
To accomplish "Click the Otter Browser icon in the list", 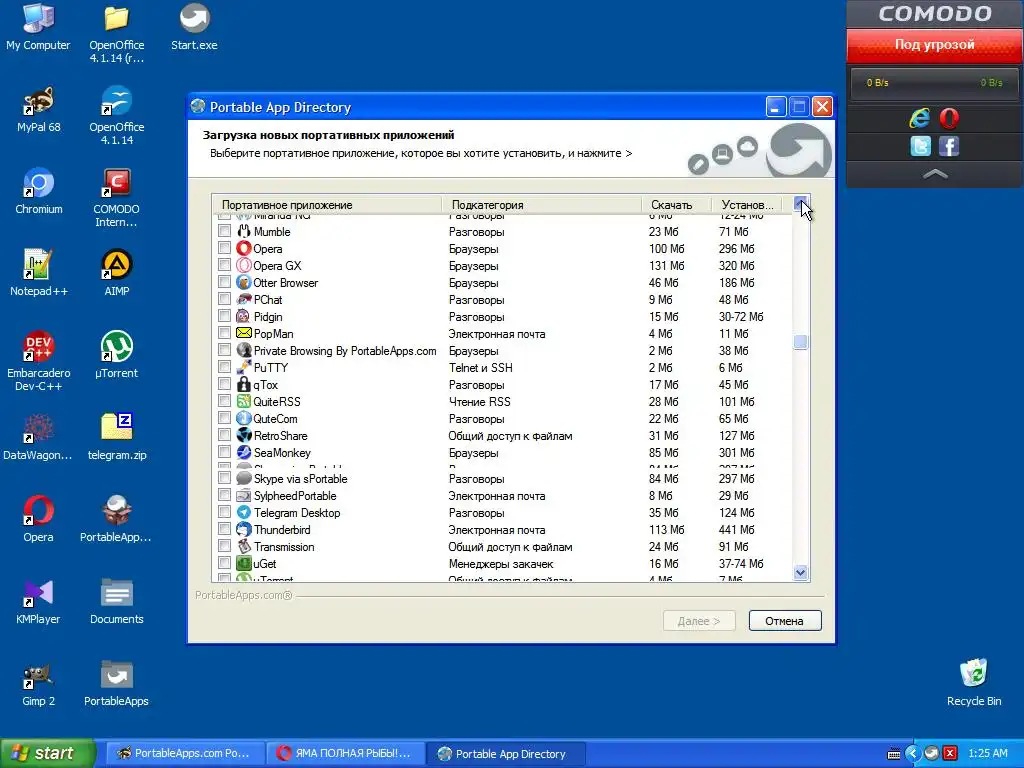I will coord(244,282).
